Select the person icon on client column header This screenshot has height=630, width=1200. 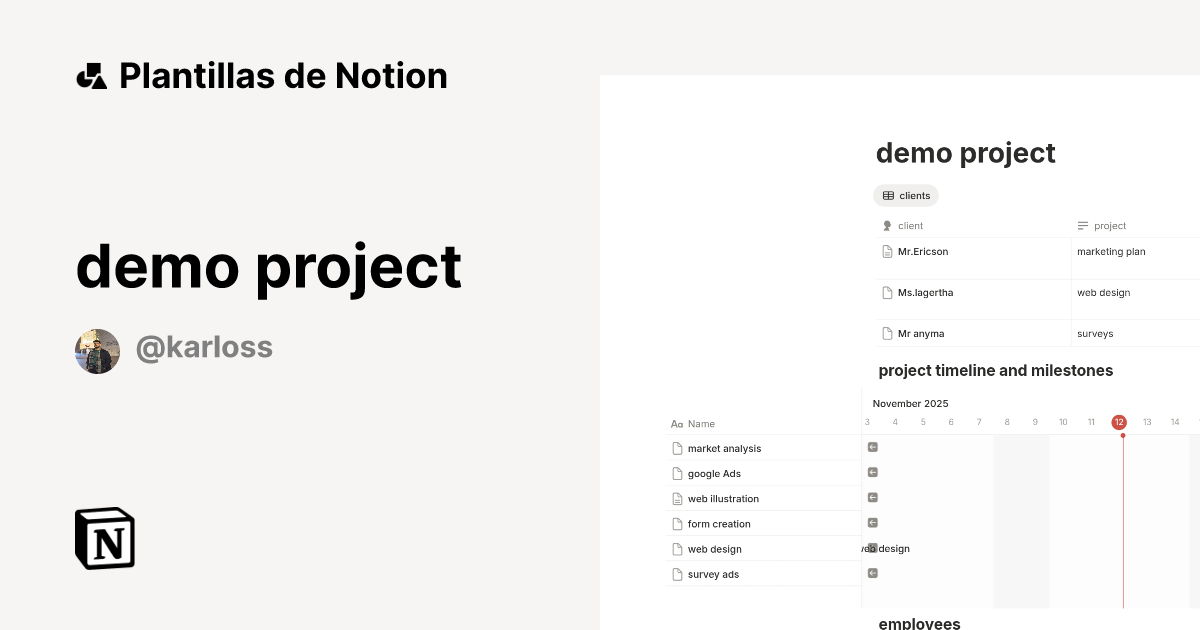(x=886, y=225)
